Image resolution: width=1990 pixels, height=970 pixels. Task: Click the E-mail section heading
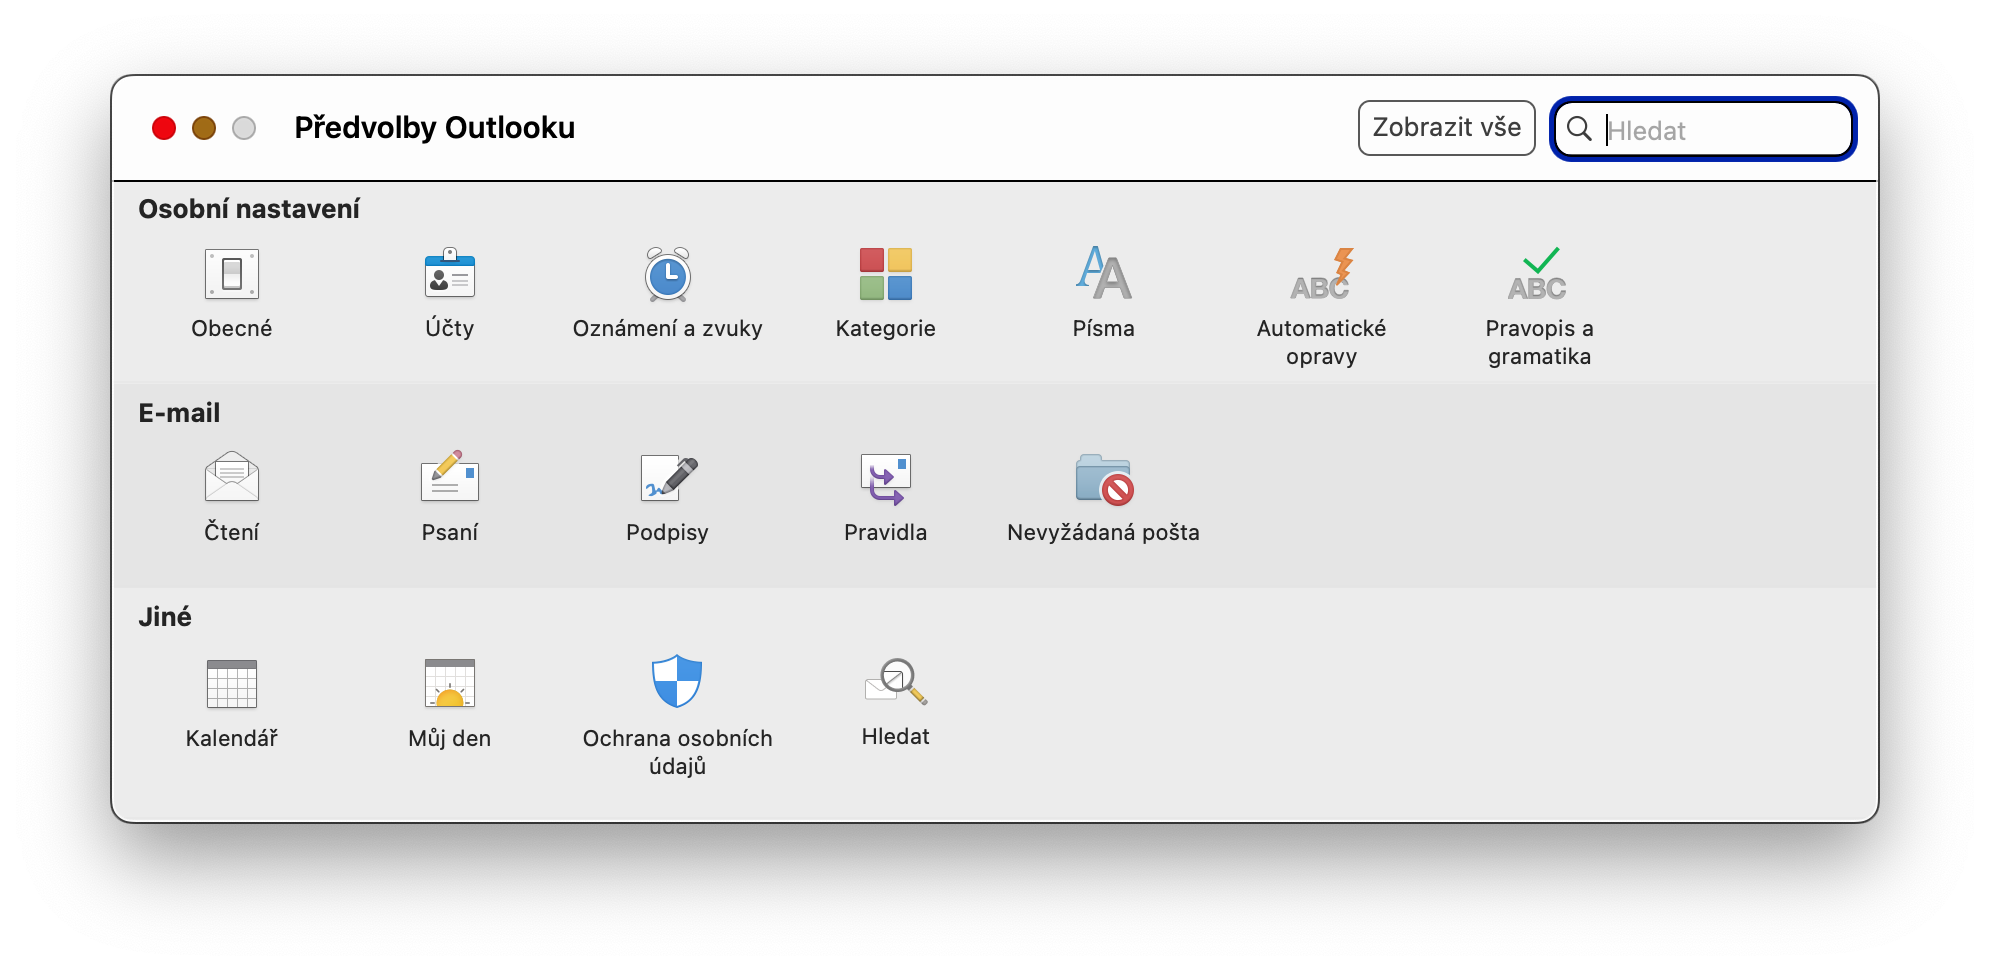click(x=179, y=413)
